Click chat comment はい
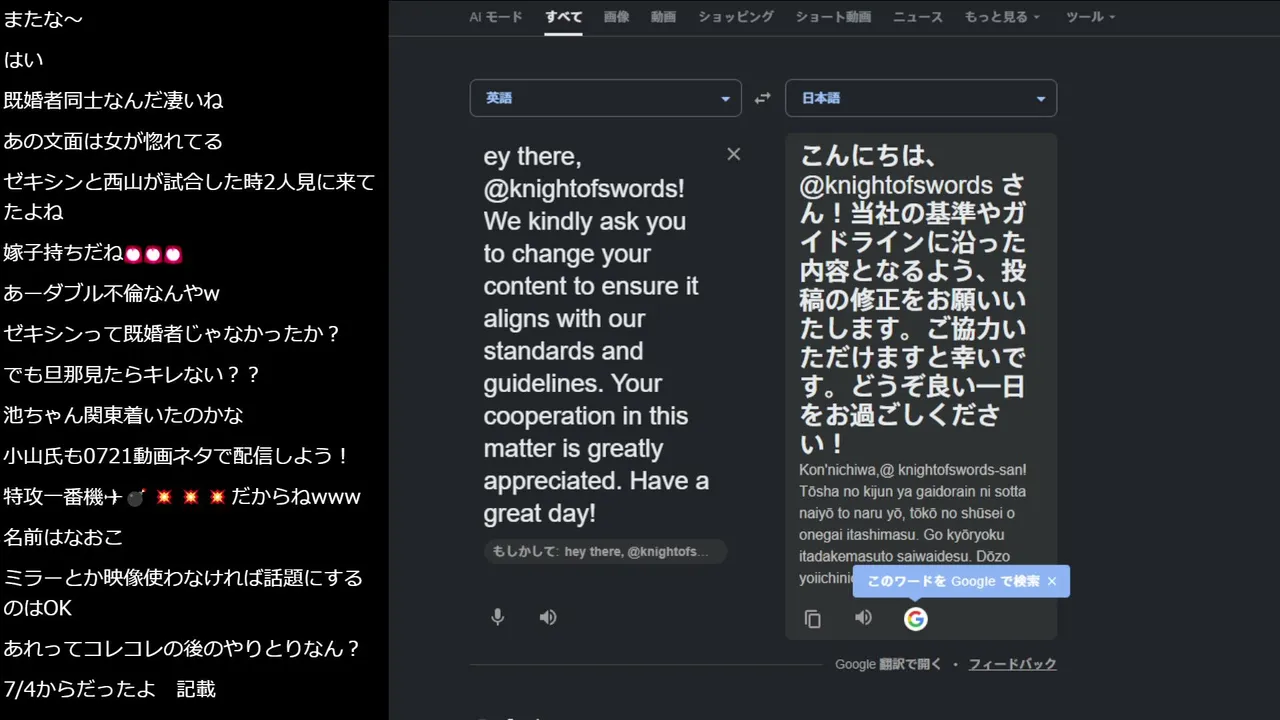The image size is (1280, 720). [x=23, y=60]
